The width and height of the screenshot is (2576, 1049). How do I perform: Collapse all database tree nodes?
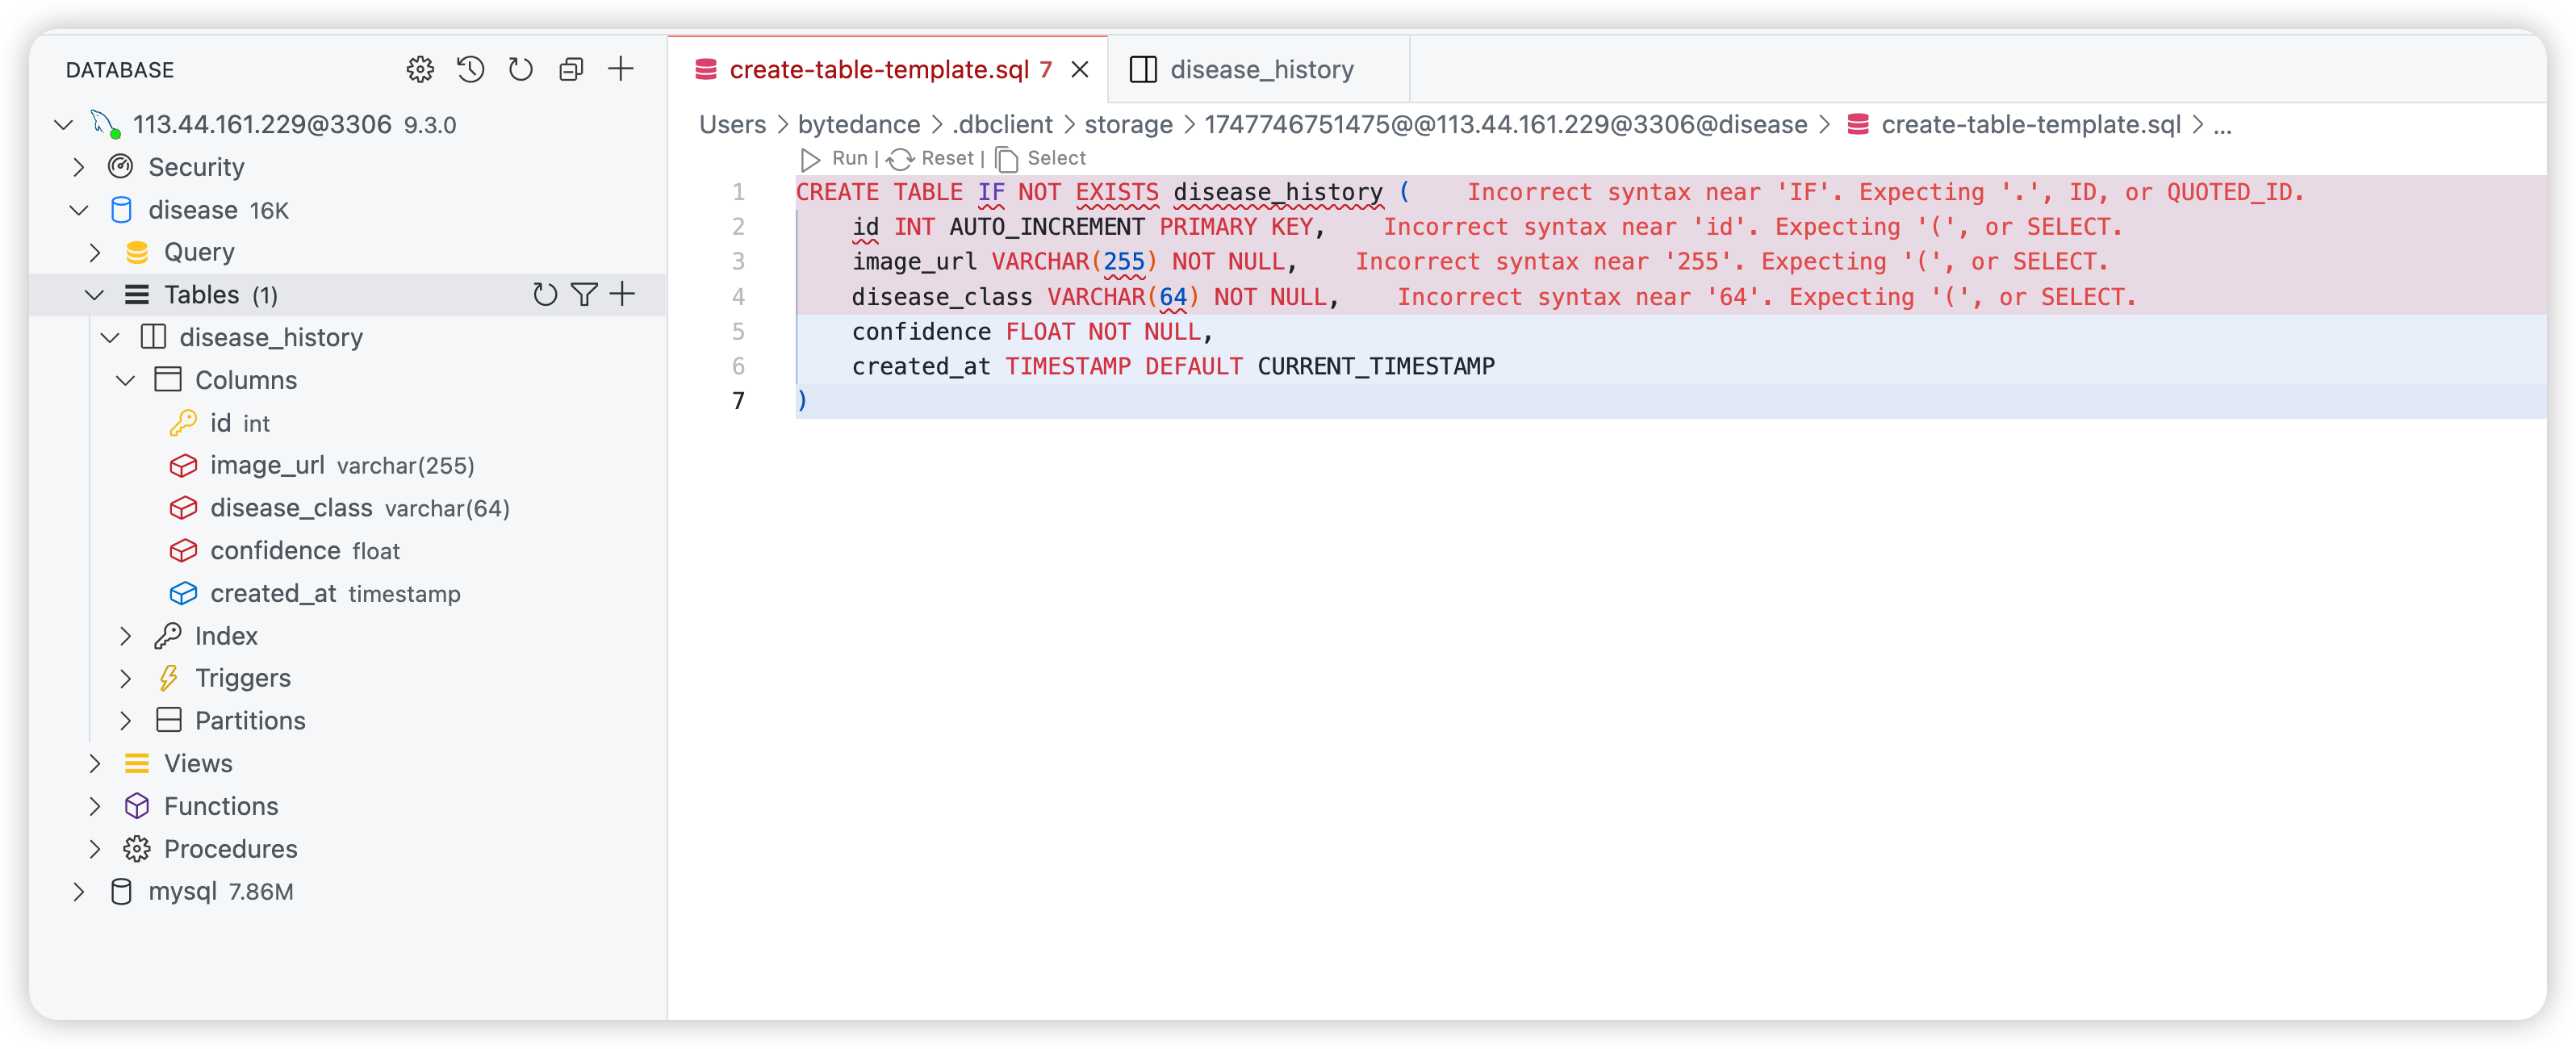(571, 69)
